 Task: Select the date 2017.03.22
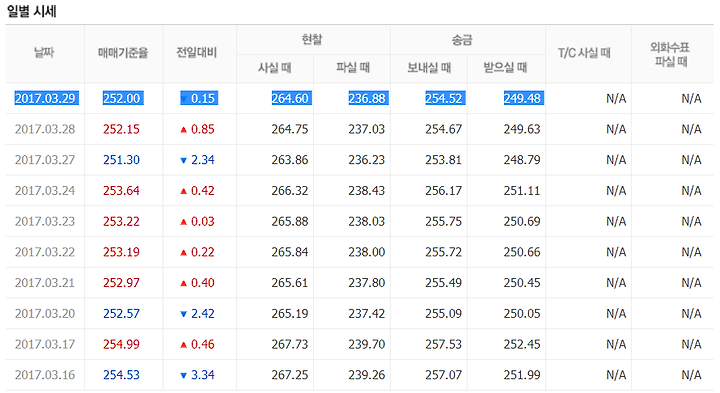tap(45, 252)
